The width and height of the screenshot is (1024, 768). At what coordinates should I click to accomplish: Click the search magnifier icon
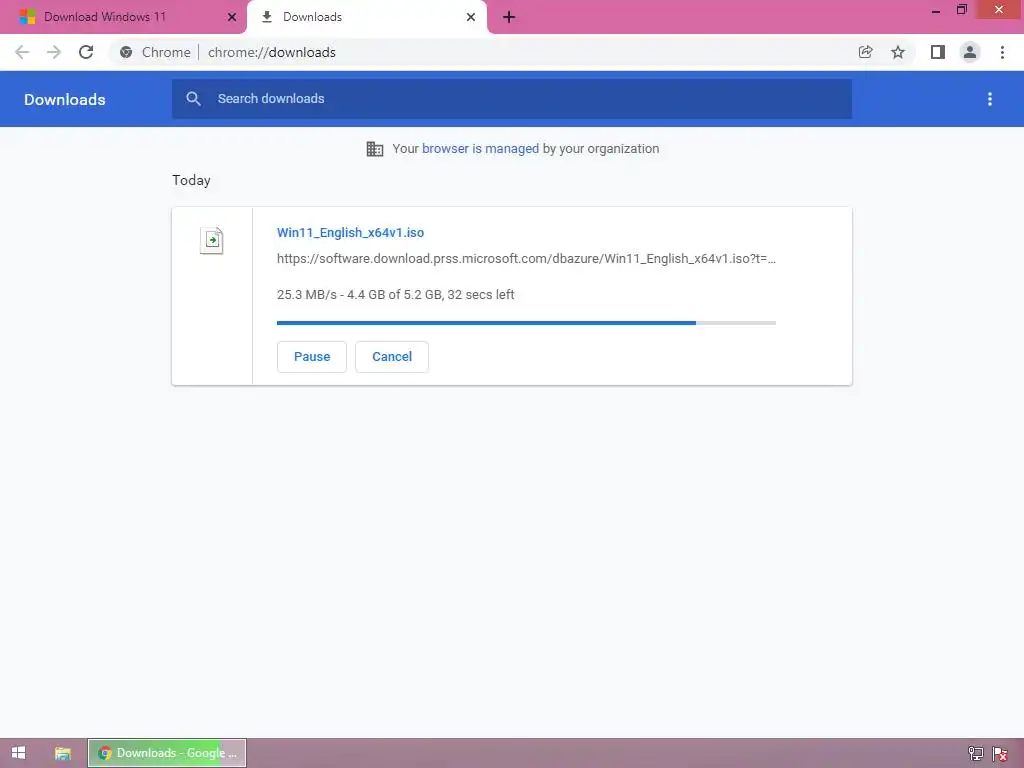click(x=193, y=99)
